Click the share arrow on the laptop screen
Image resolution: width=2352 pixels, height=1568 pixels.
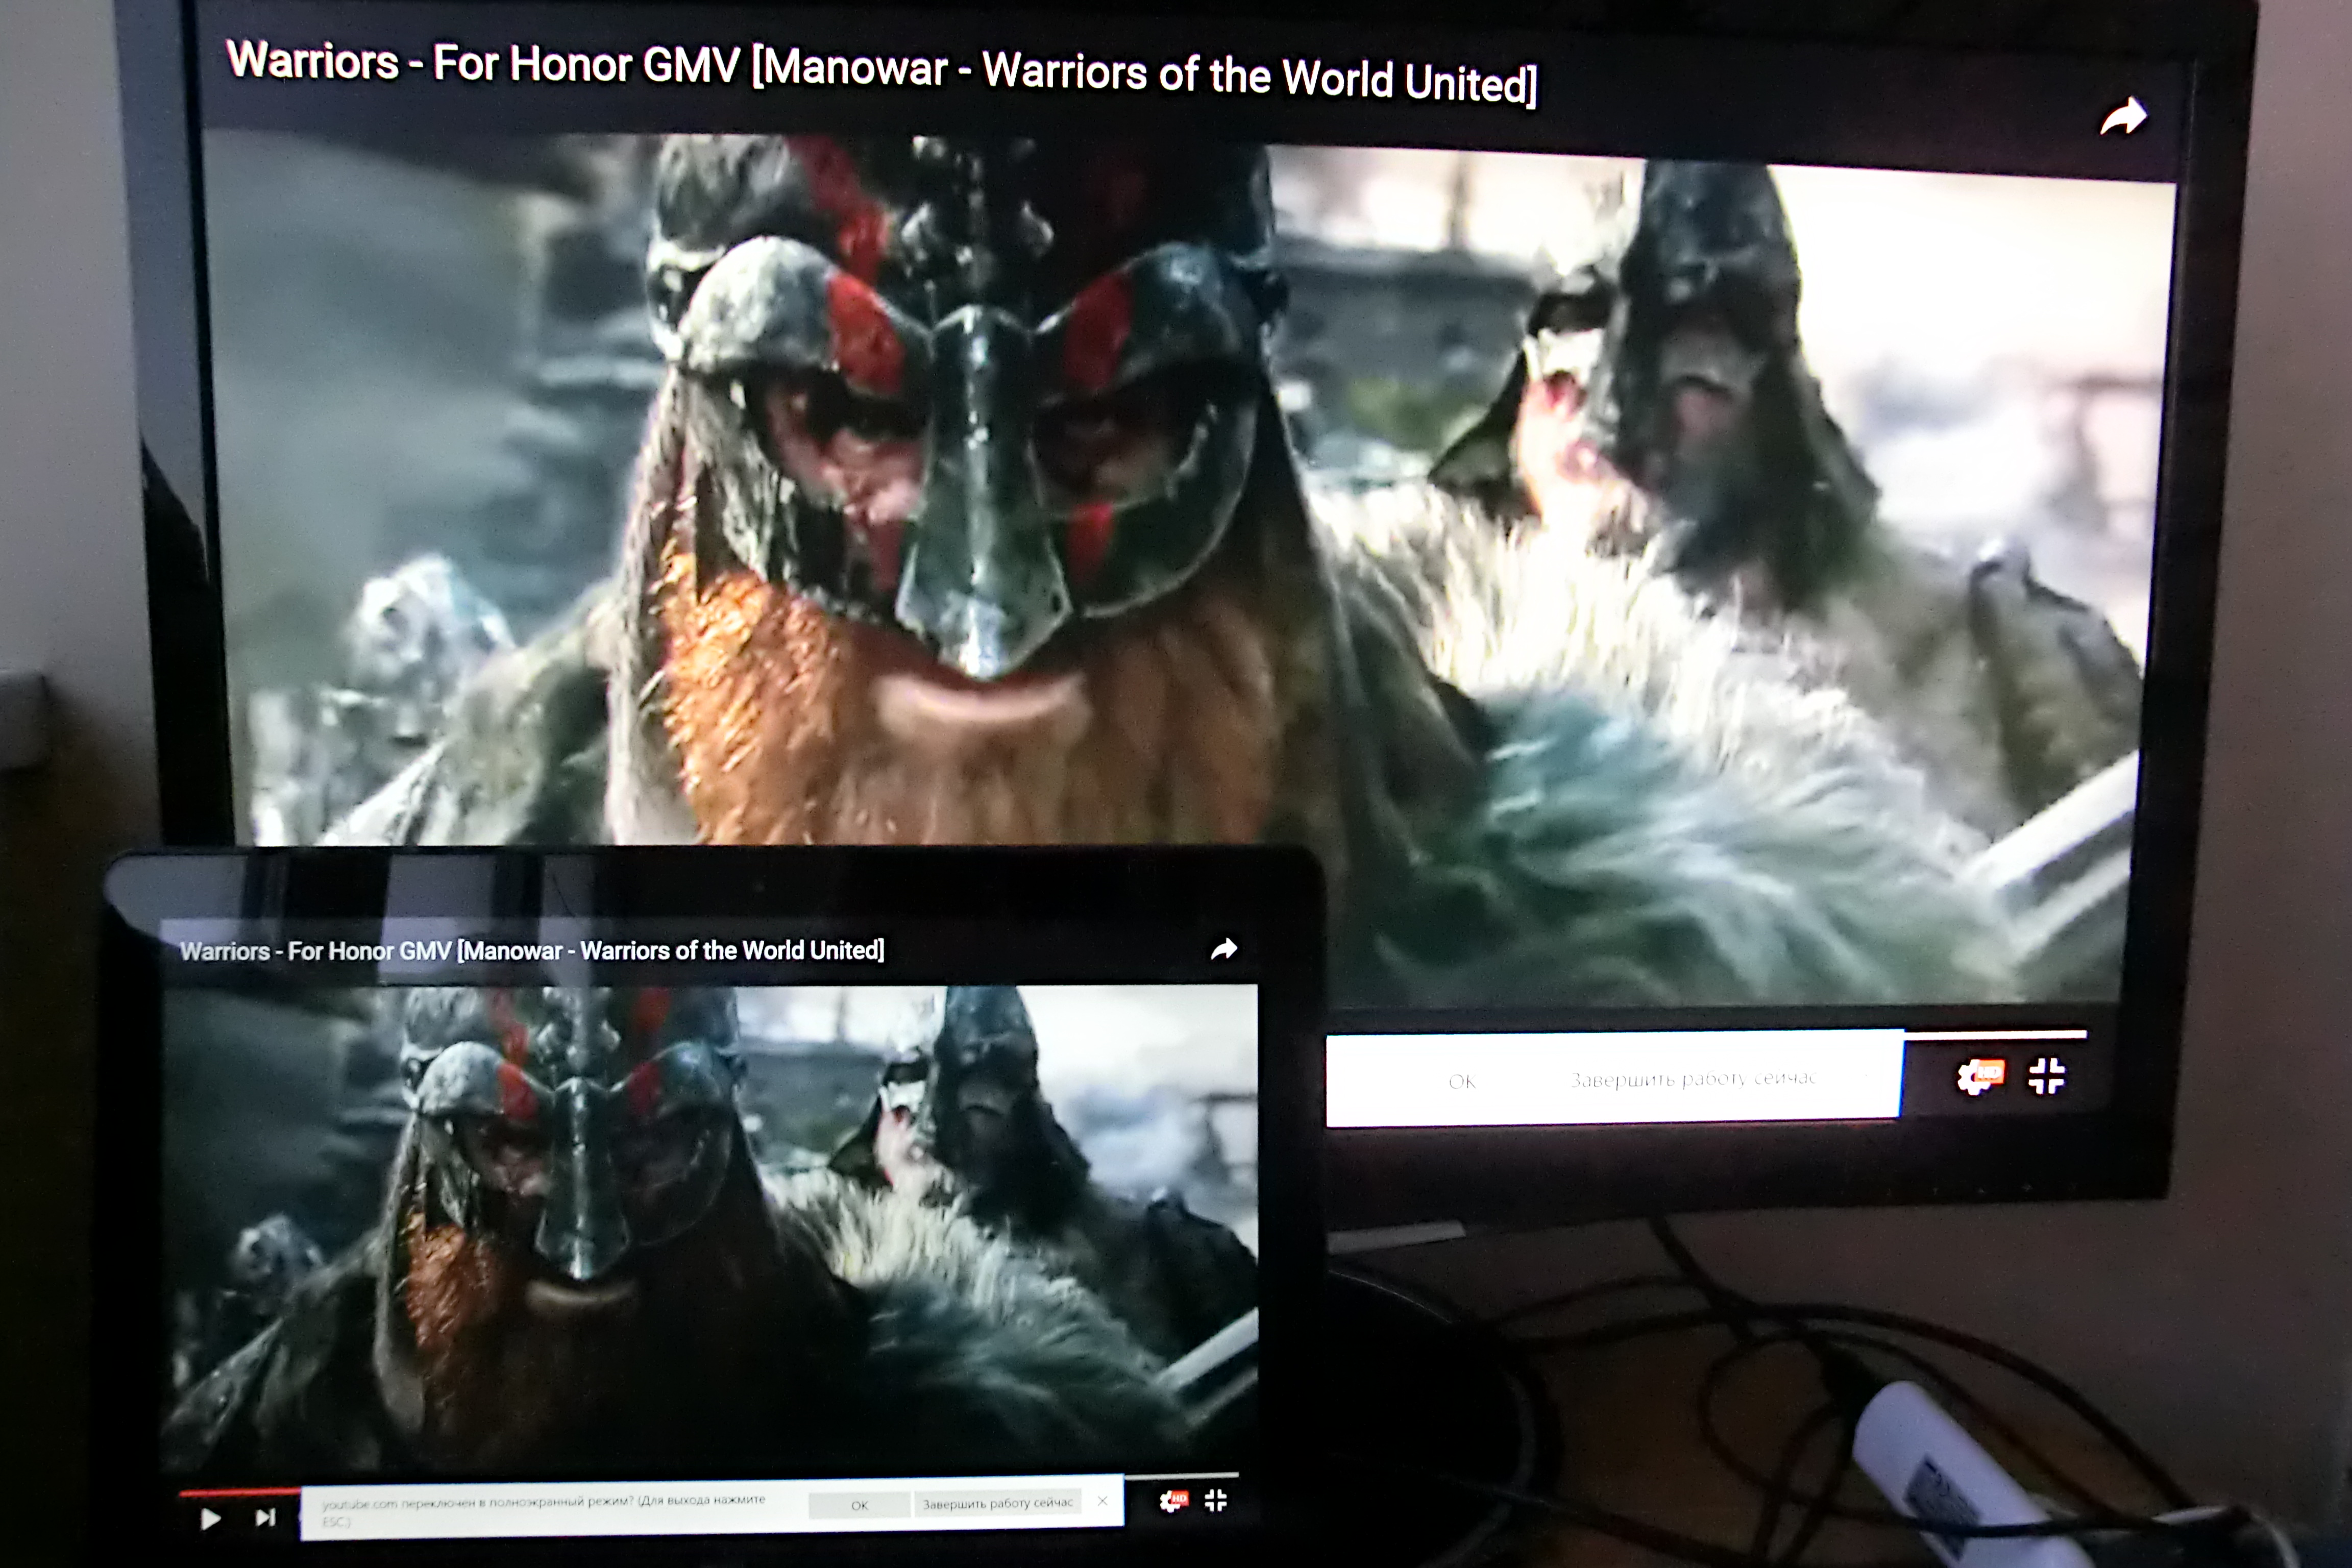(x=1224, y=949)
